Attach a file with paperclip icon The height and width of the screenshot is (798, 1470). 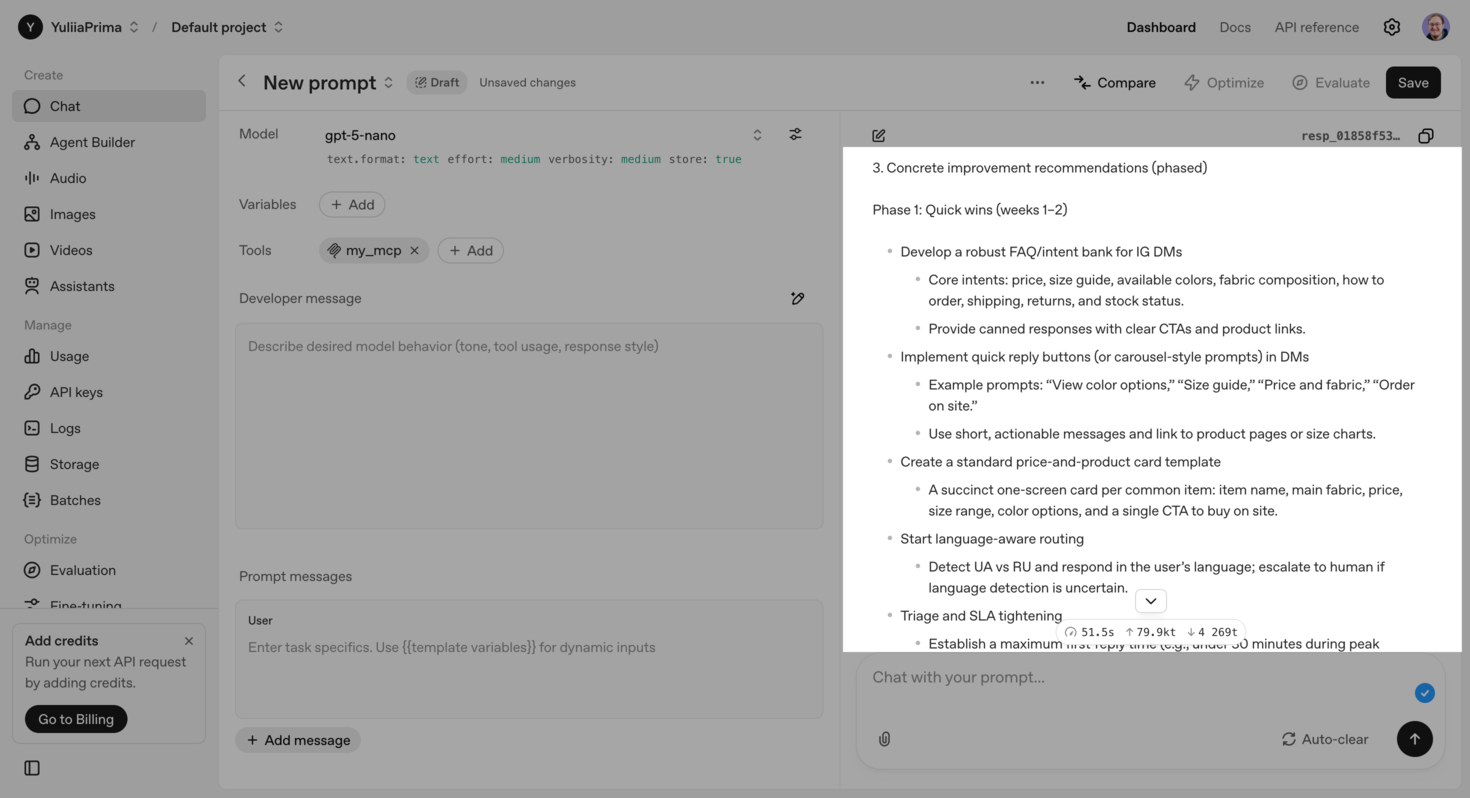(x=884, y=739)
